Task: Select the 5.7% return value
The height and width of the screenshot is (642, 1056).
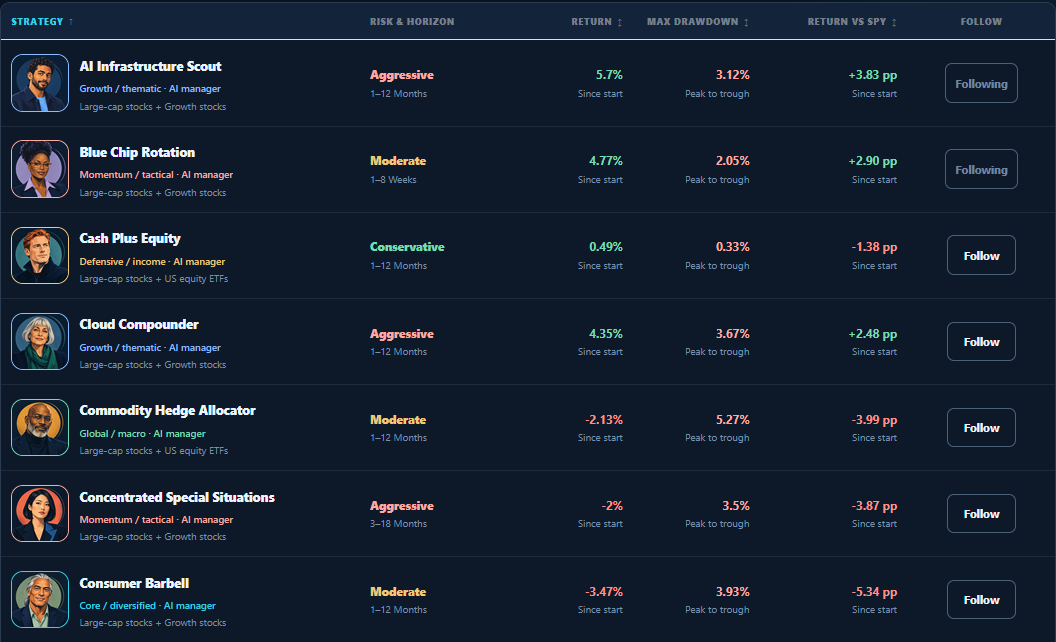Action: pyautogui.click(x=609, y=75)
